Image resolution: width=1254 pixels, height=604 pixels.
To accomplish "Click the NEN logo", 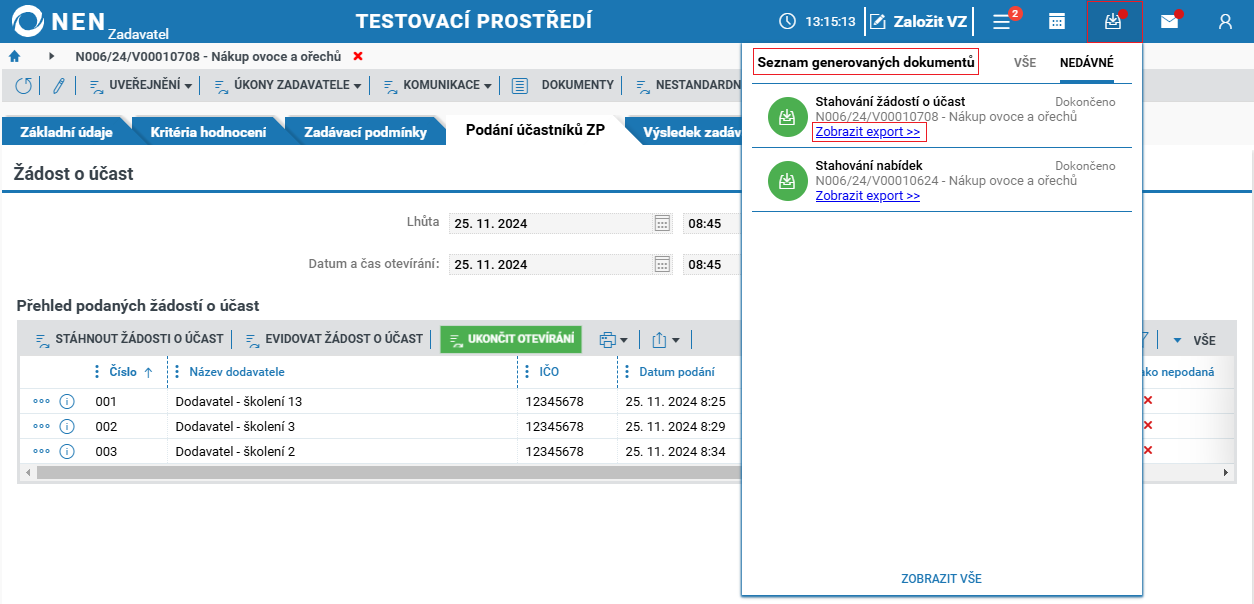I will click(88, 21).
